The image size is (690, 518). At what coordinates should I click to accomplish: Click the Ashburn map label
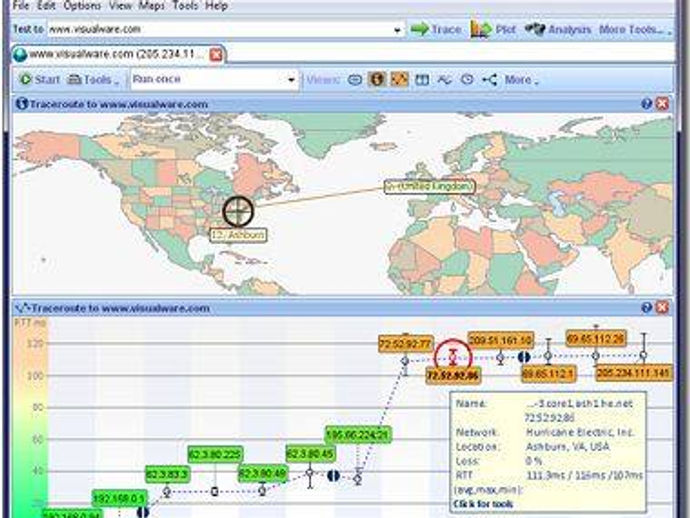238,235
